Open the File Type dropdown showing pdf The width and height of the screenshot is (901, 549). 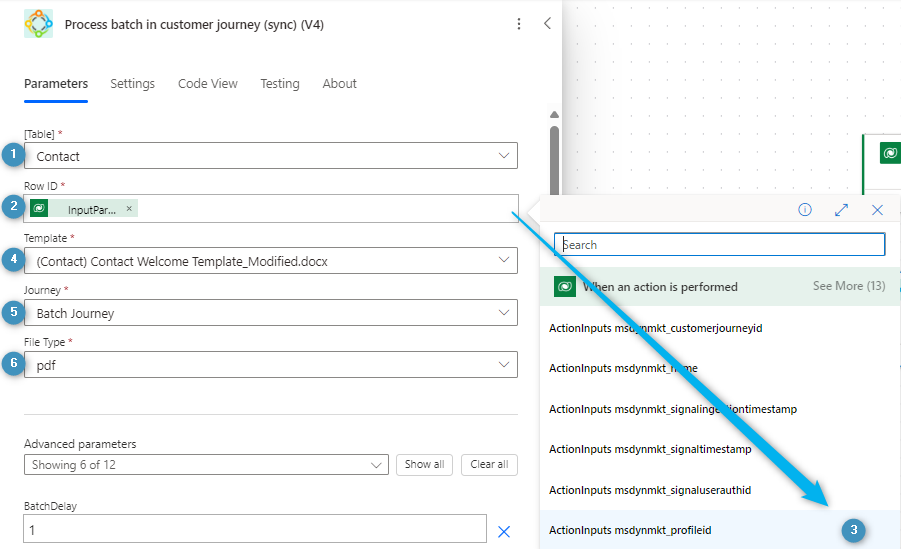(x=271, y=364)
